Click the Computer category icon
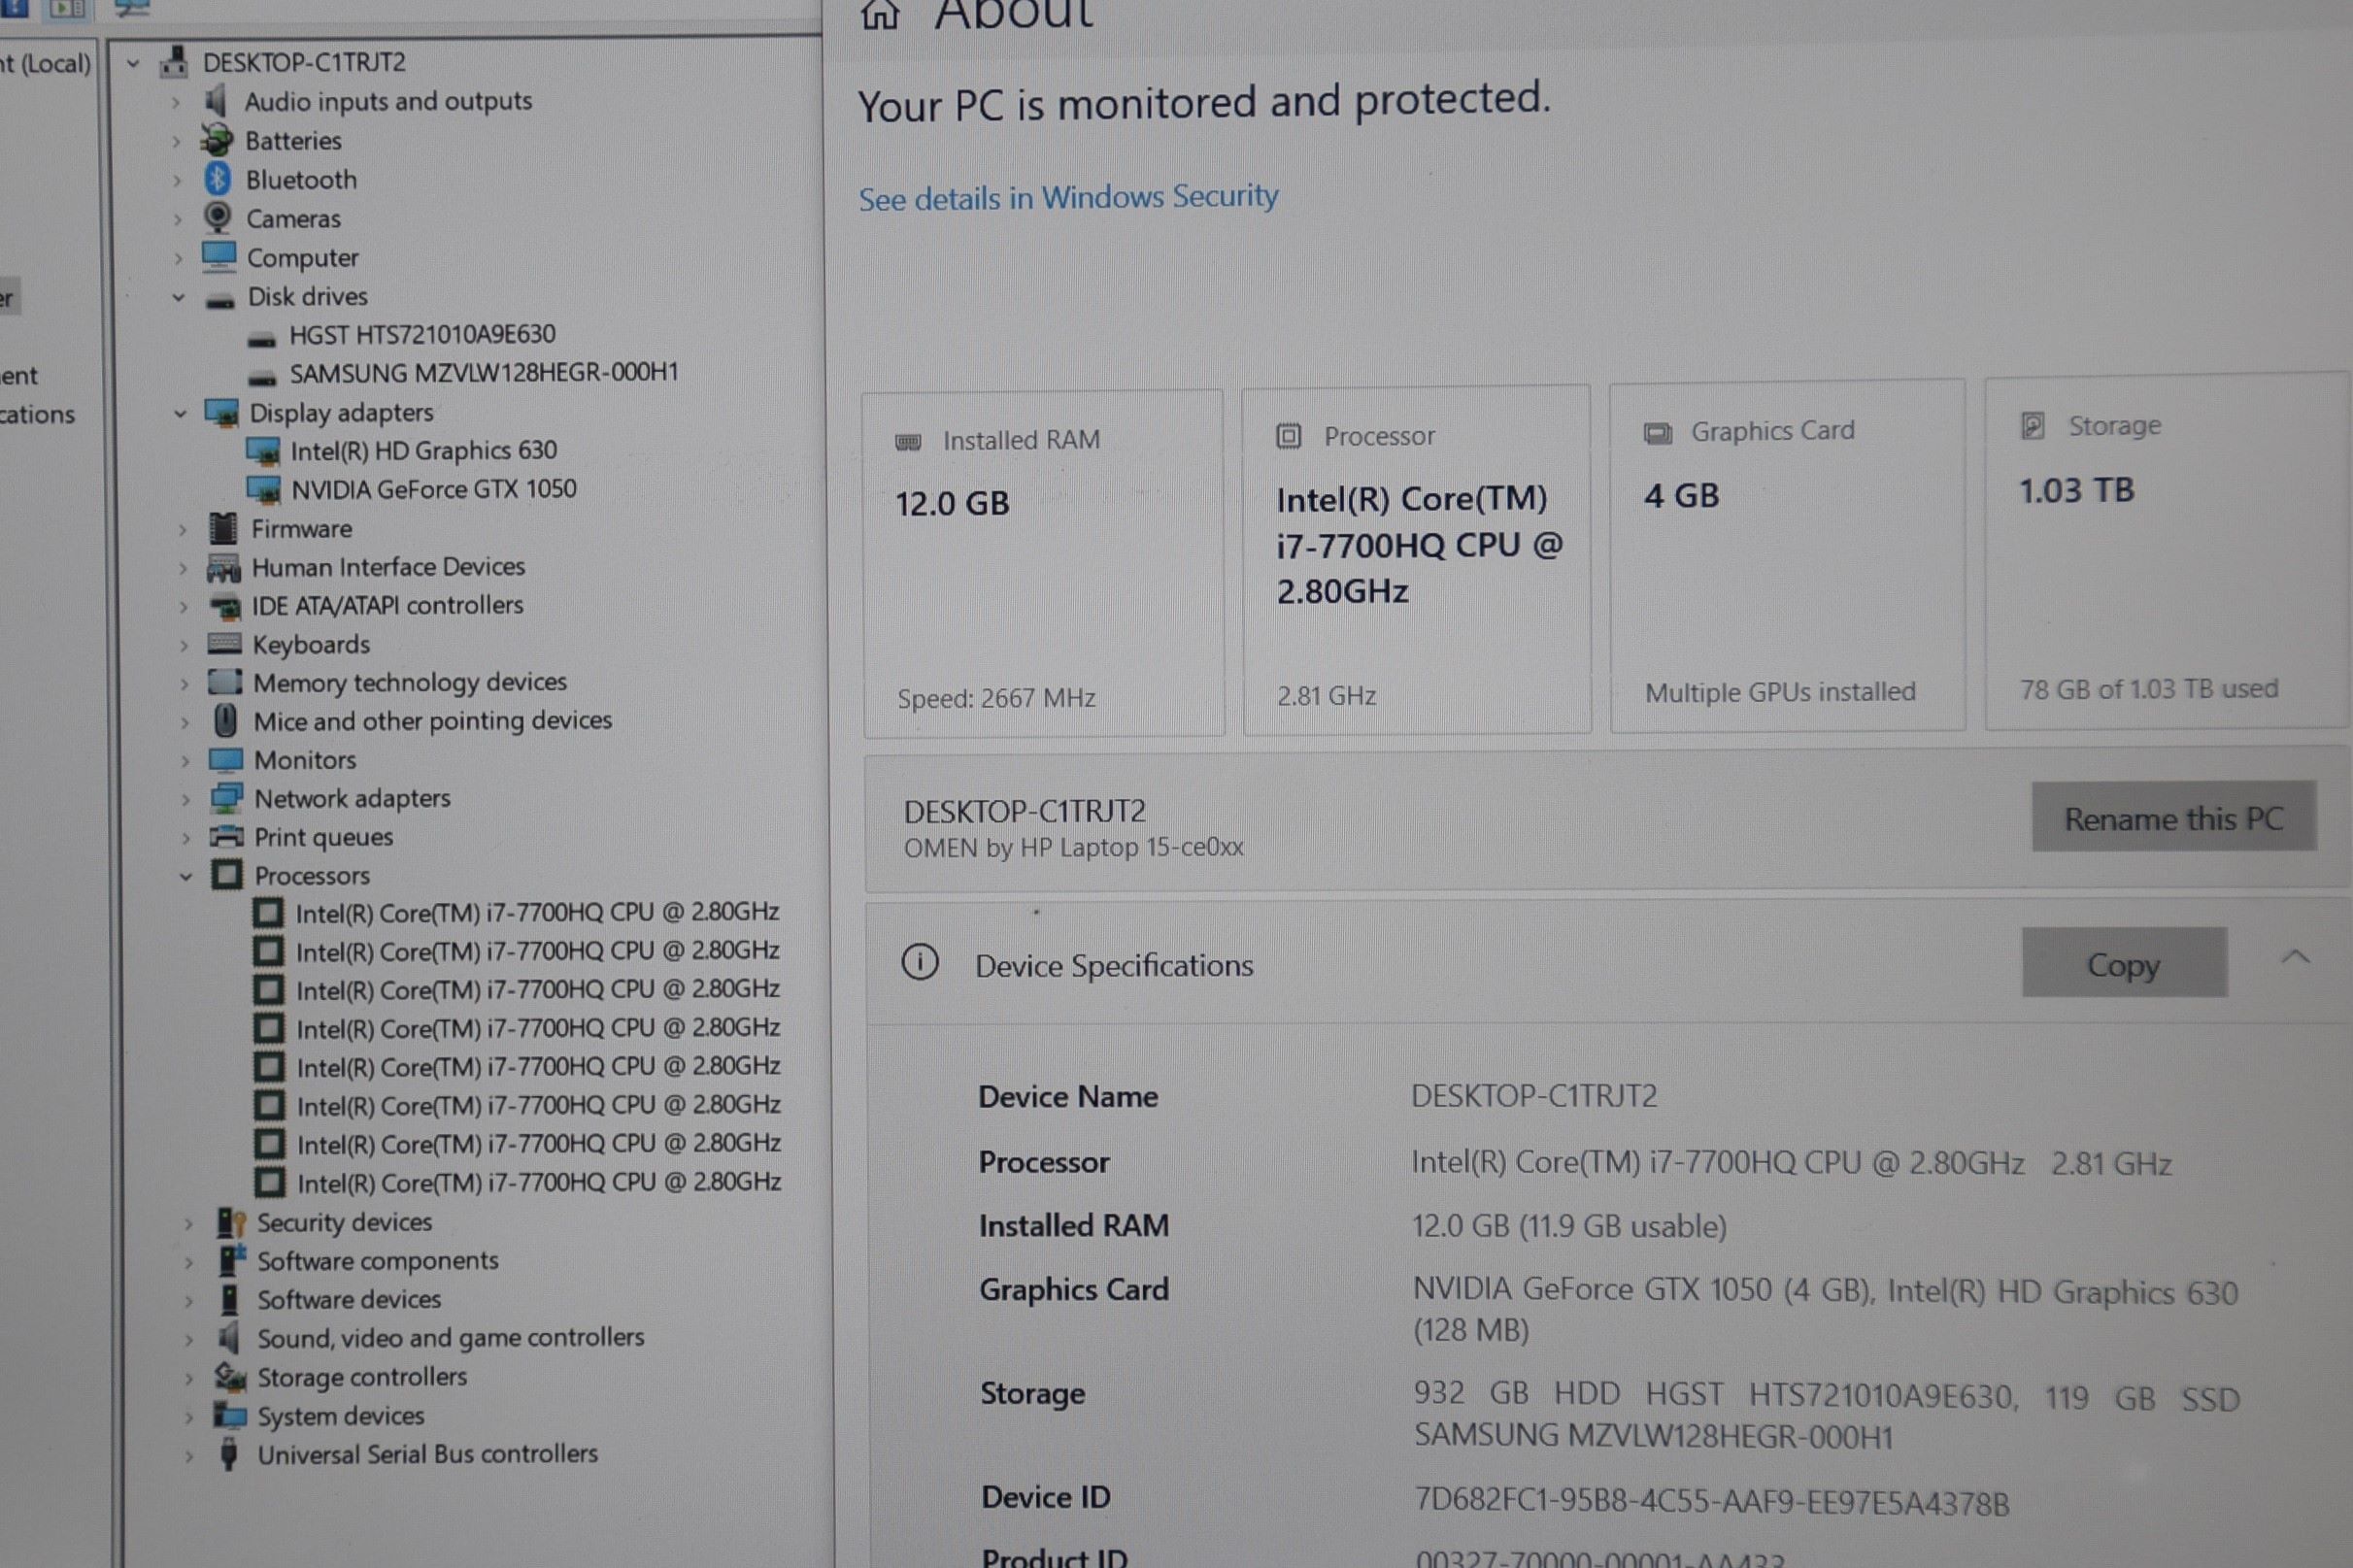 pos(218,257)
